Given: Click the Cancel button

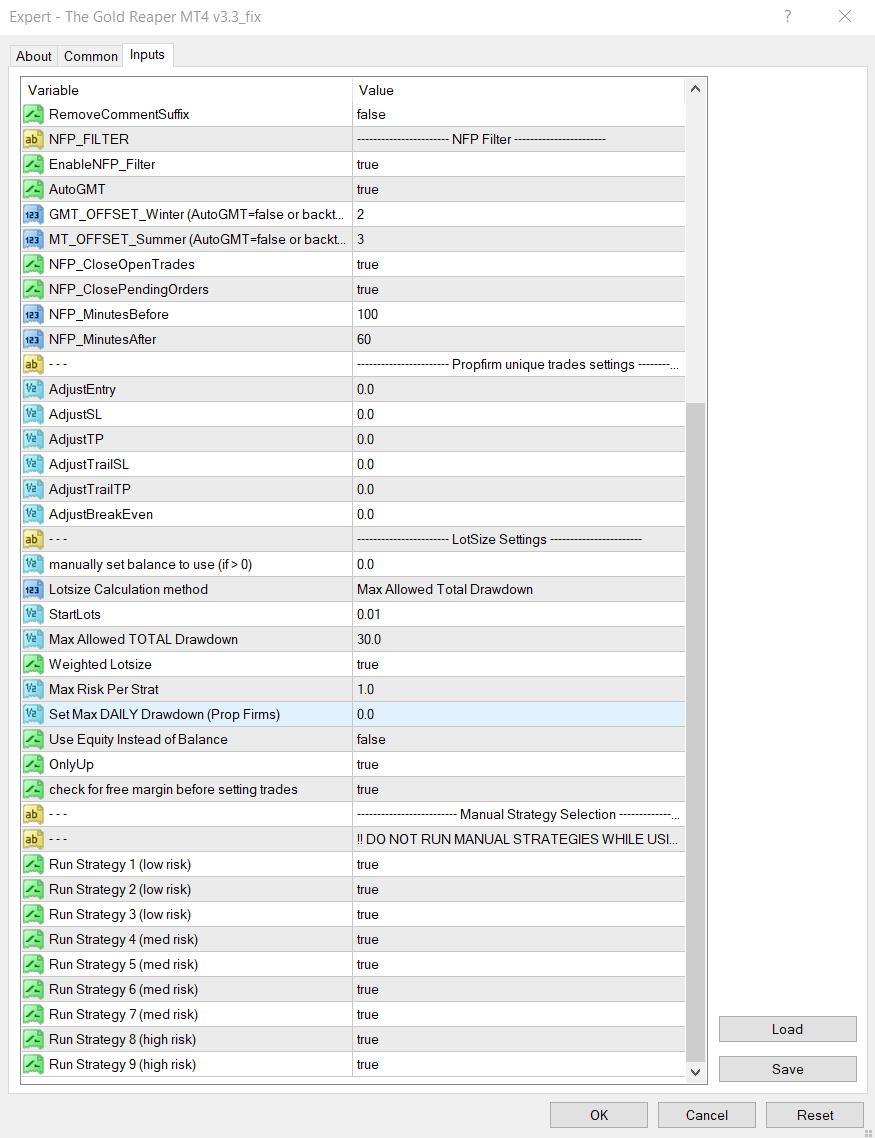Looking at the screenshot, I should [707, 1116].
